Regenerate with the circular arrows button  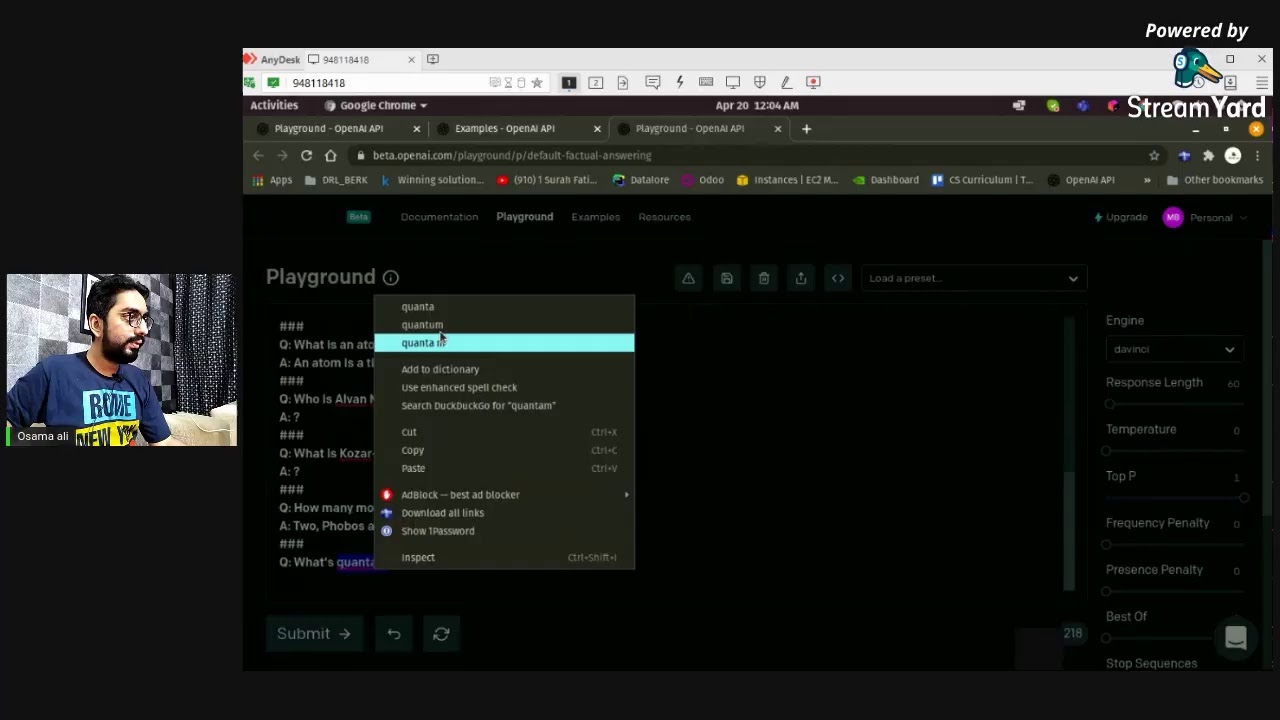(x=441, y=633)
